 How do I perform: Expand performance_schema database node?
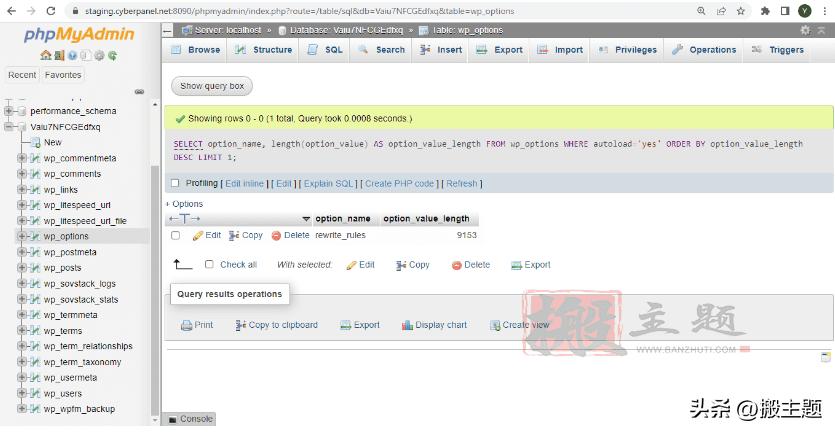coord(9,111)
